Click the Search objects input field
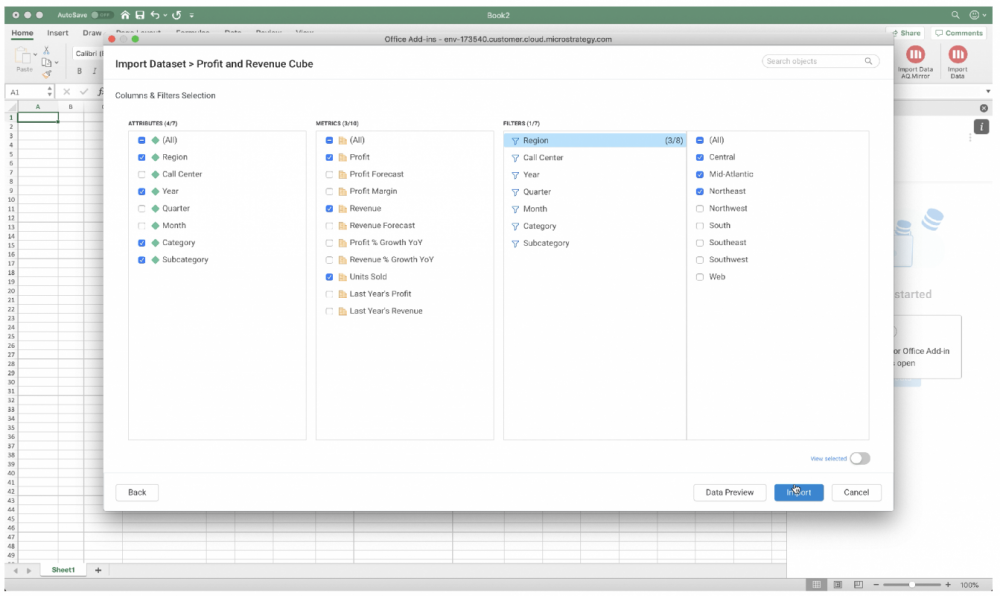1000x596 pixels. click(820, 61)
